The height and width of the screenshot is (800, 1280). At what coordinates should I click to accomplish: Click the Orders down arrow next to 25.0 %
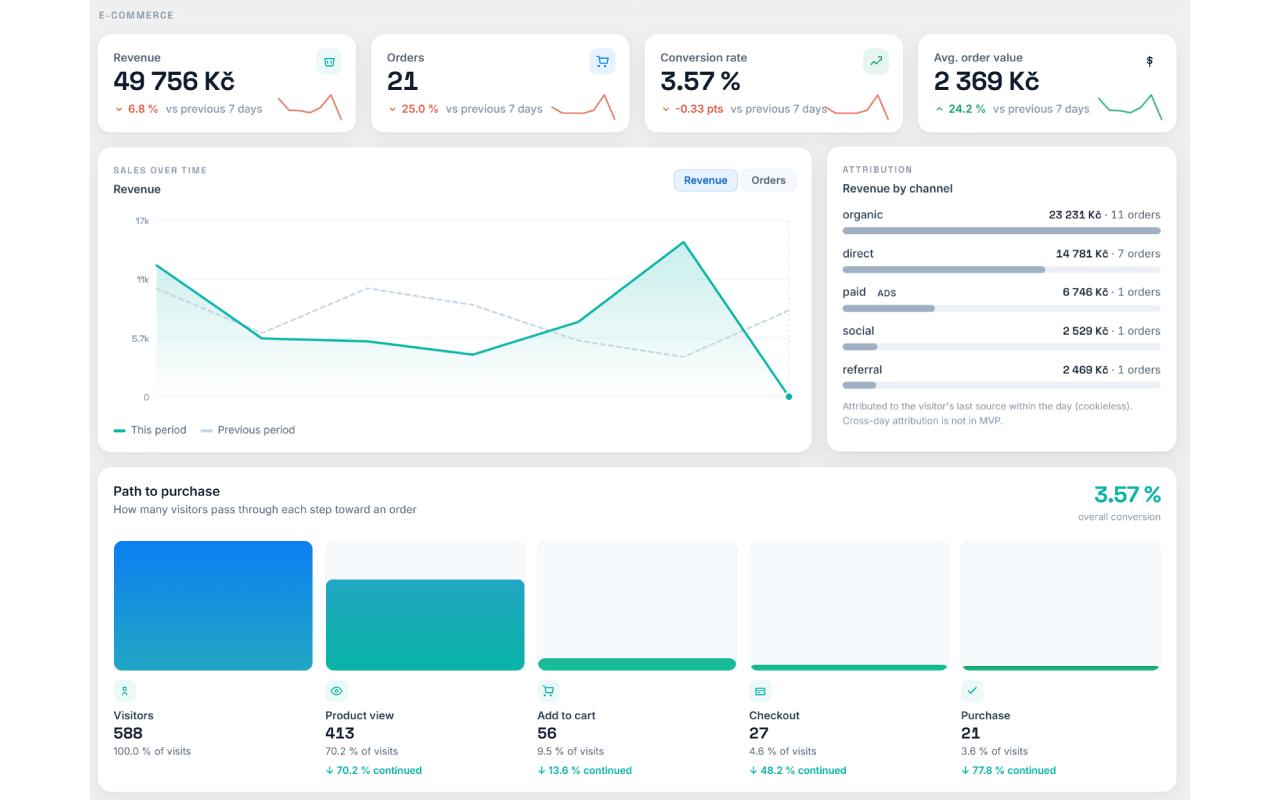click(x=392, y=109)
